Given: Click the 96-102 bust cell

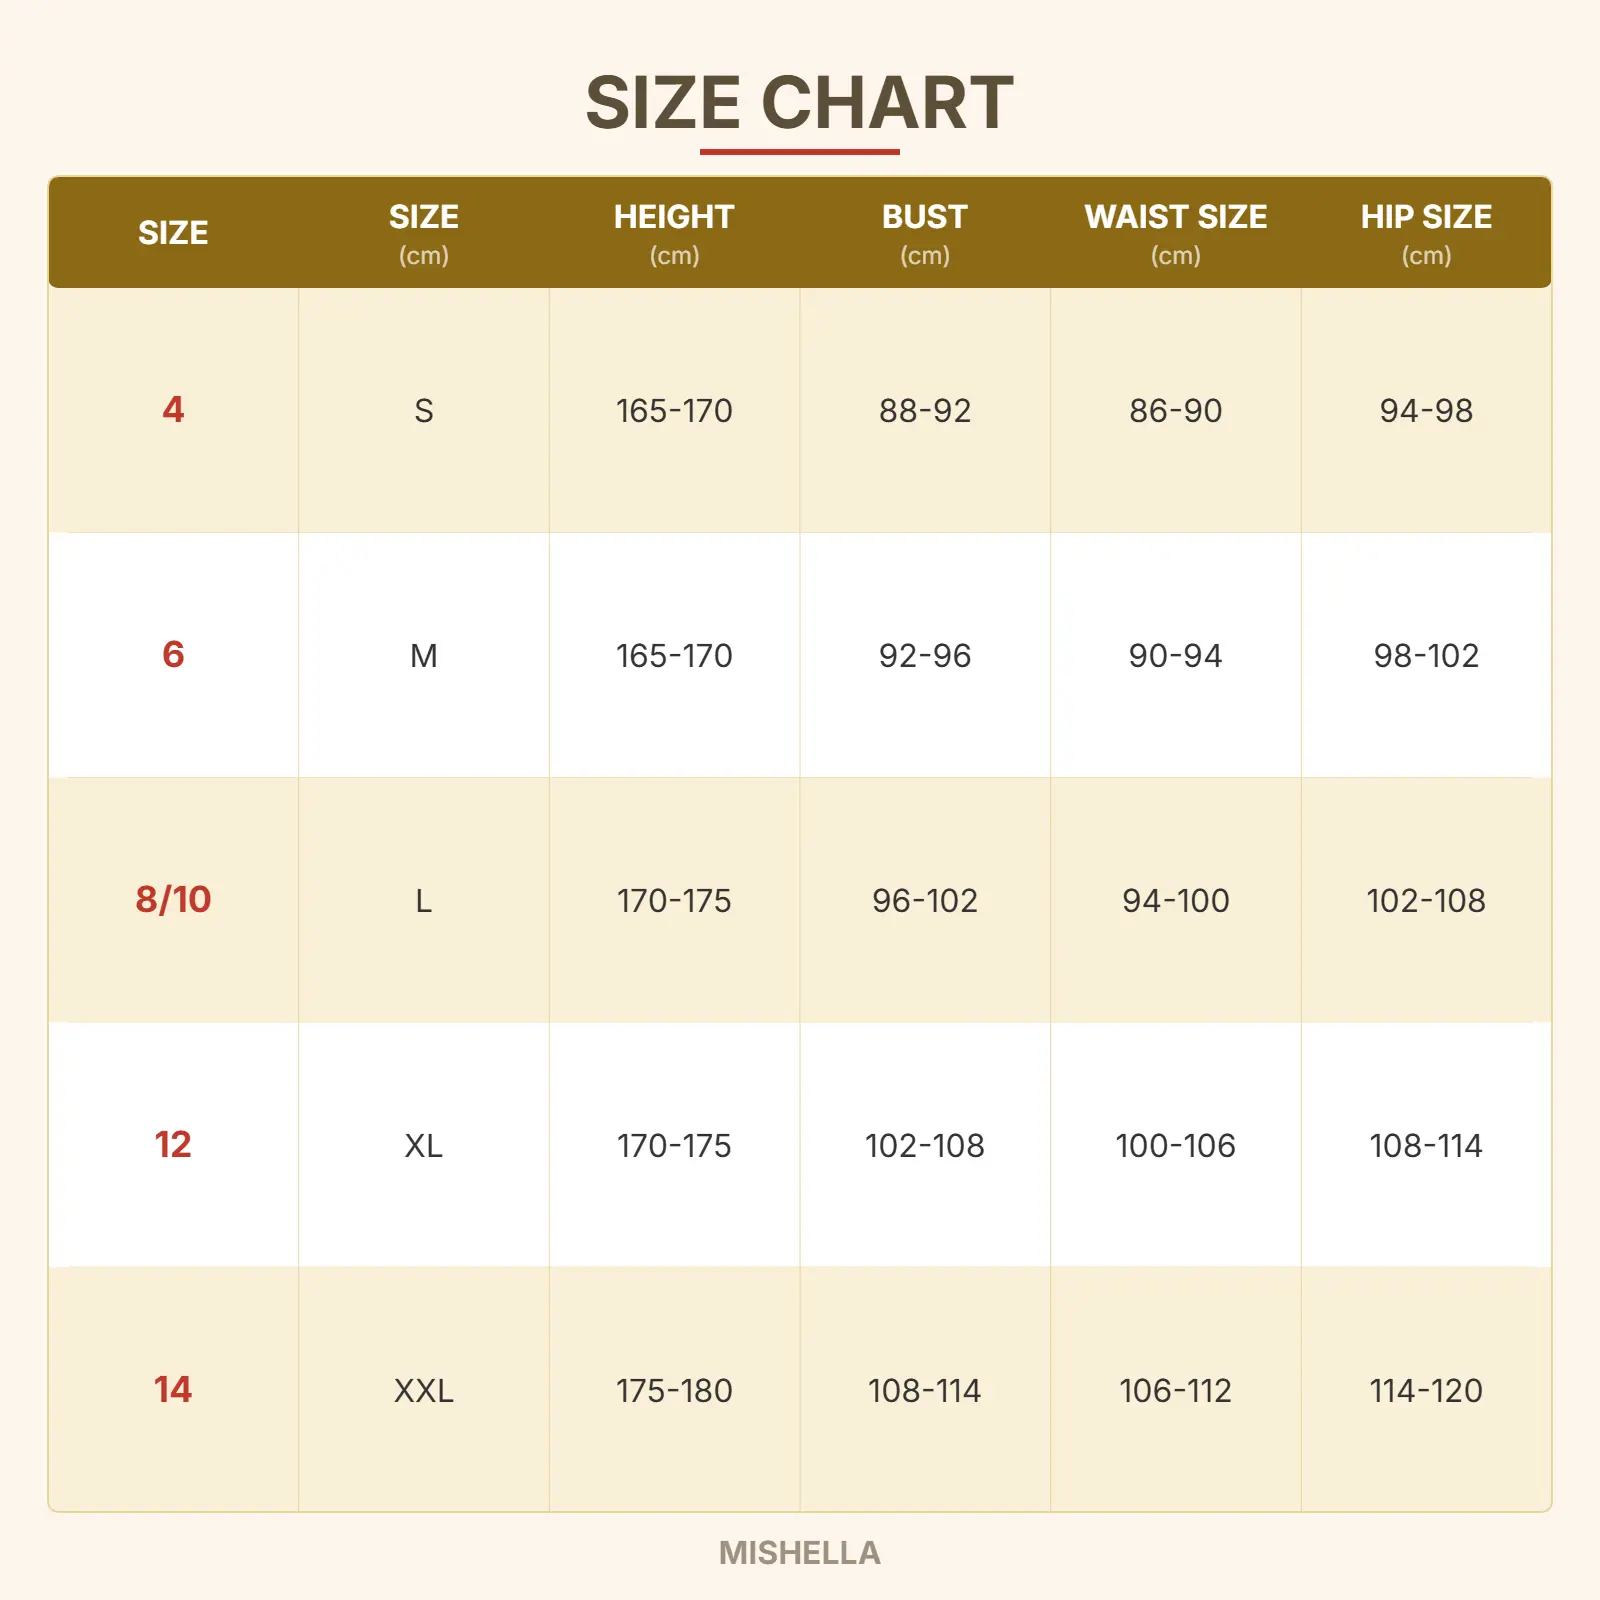Looking at the screenshot, I should (925, 900).
